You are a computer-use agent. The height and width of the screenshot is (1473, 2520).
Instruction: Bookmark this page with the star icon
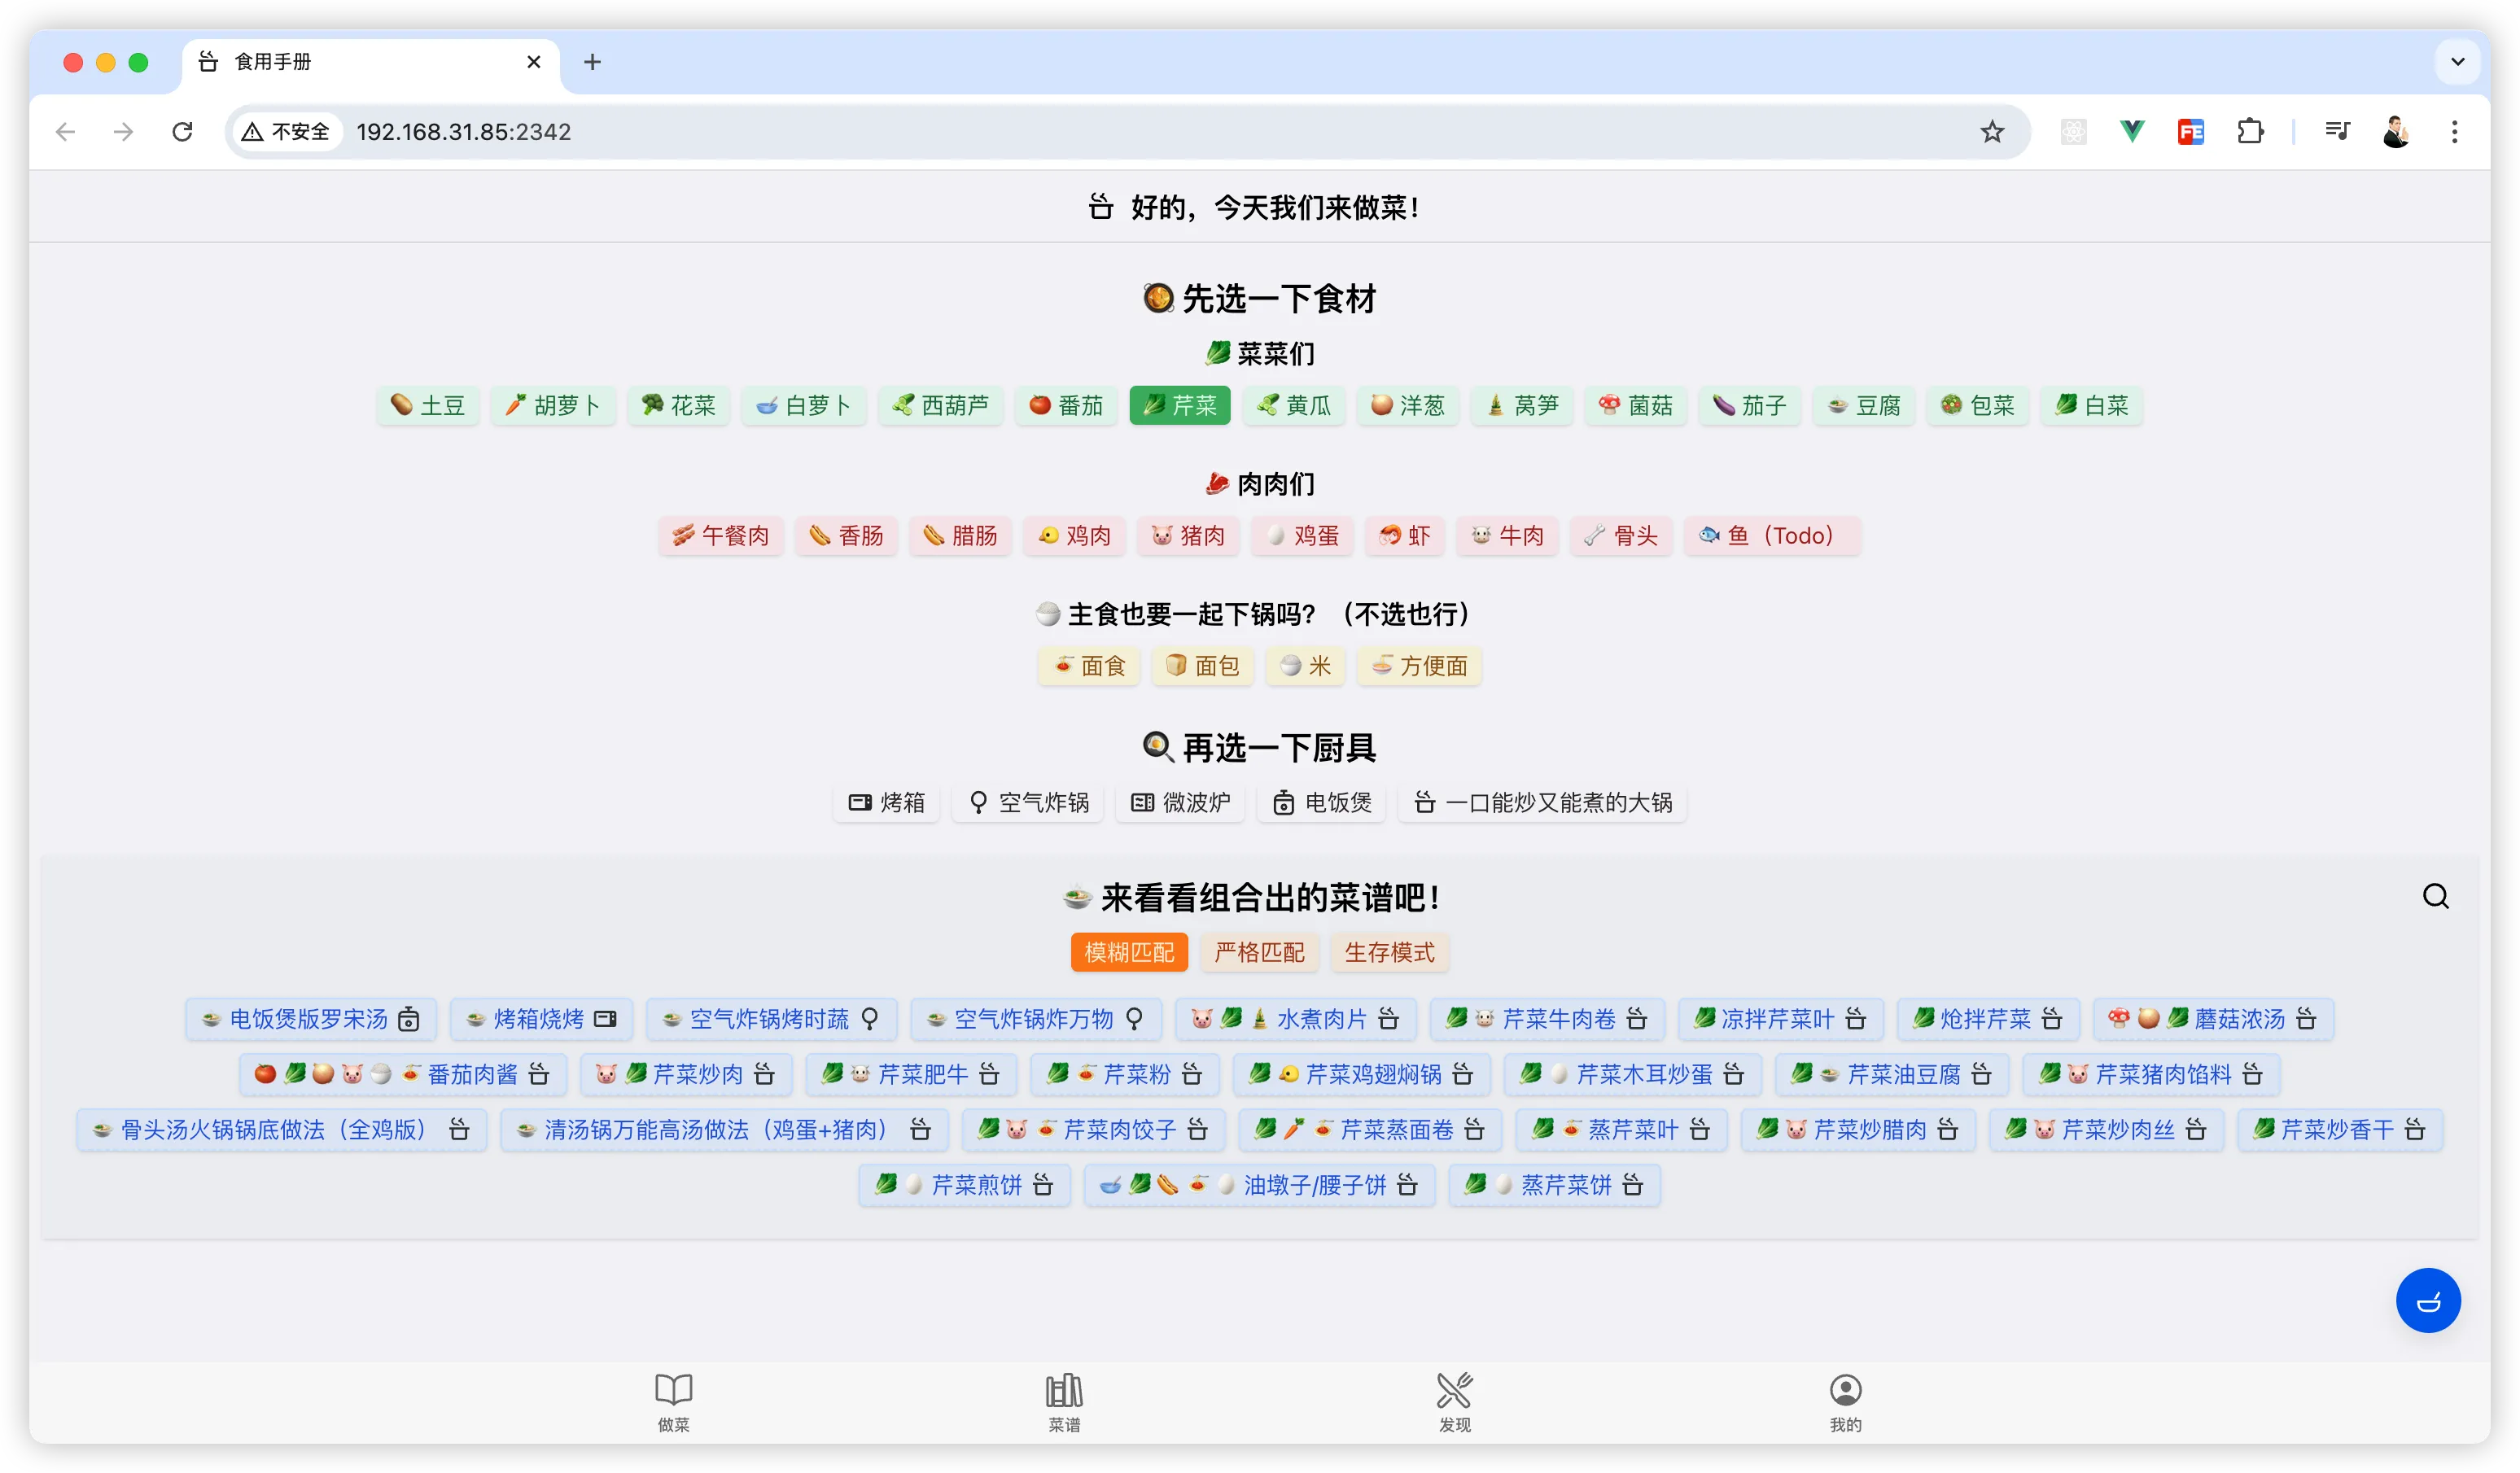pyautogui.click(x=1992, y=132)
